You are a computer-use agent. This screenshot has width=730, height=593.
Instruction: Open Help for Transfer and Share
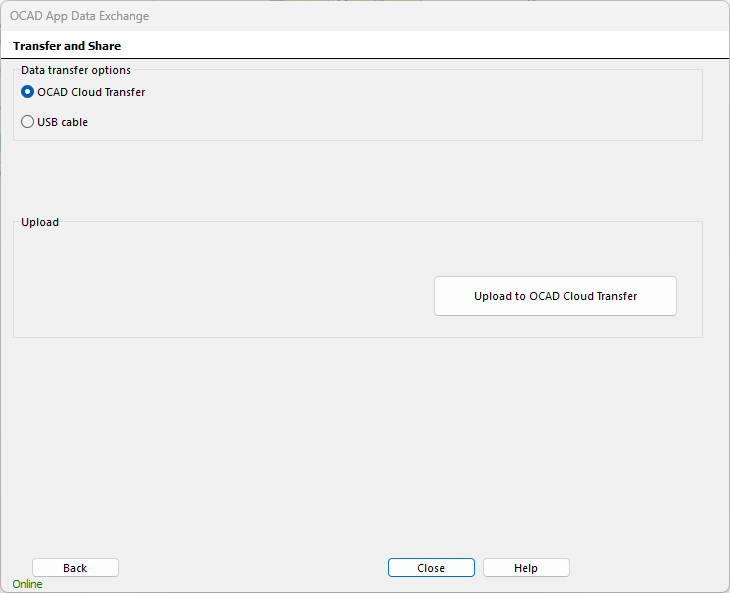point(526,568)
